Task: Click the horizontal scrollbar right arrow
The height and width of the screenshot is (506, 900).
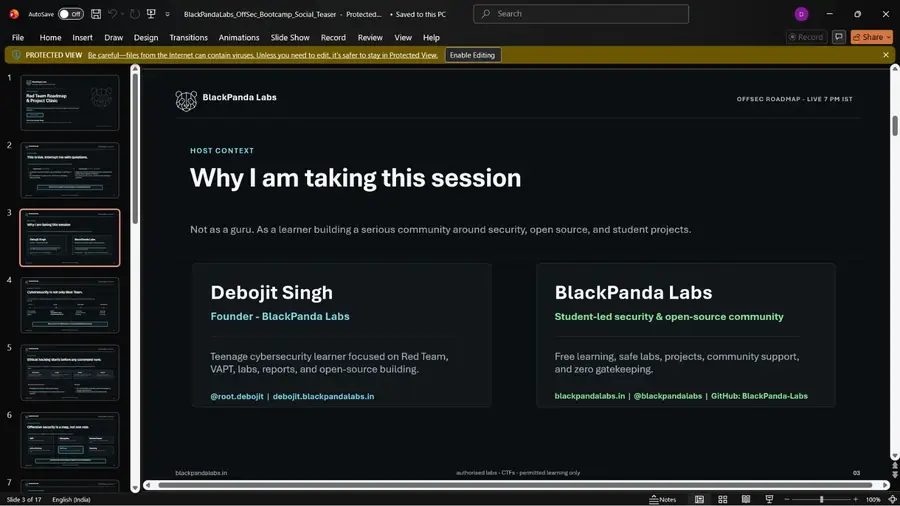Action: pos(885,485)
